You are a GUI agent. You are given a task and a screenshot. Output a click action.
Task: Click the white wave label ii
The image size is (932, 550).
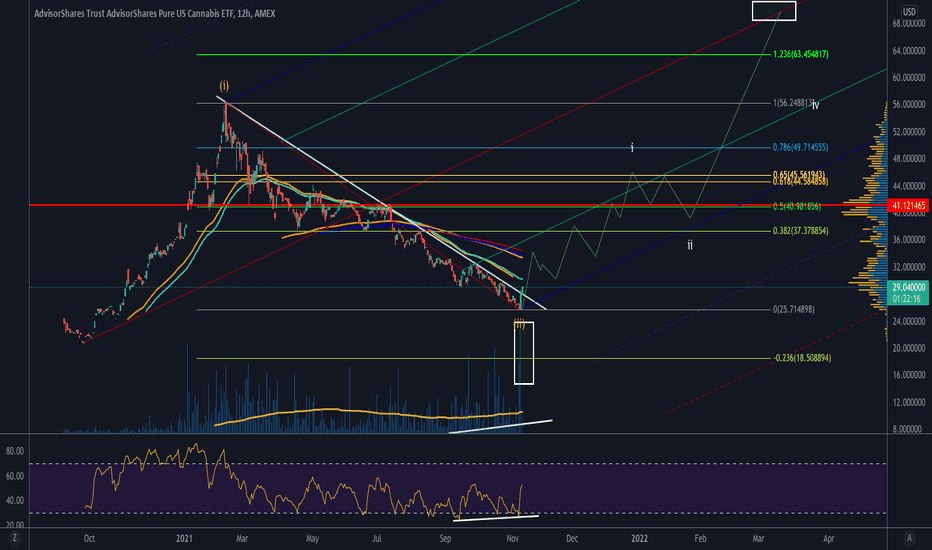(689, 244)
